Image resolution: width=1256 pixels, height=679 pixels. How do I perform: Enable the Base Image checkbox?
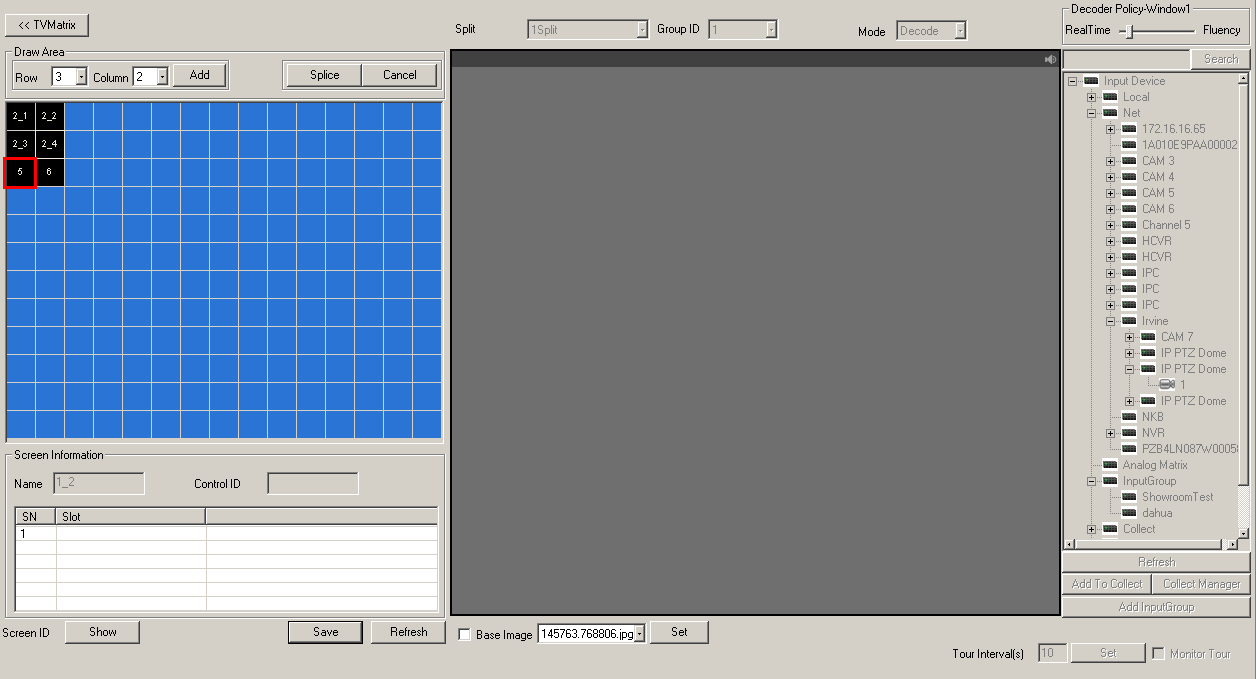[x=464, y=633]
